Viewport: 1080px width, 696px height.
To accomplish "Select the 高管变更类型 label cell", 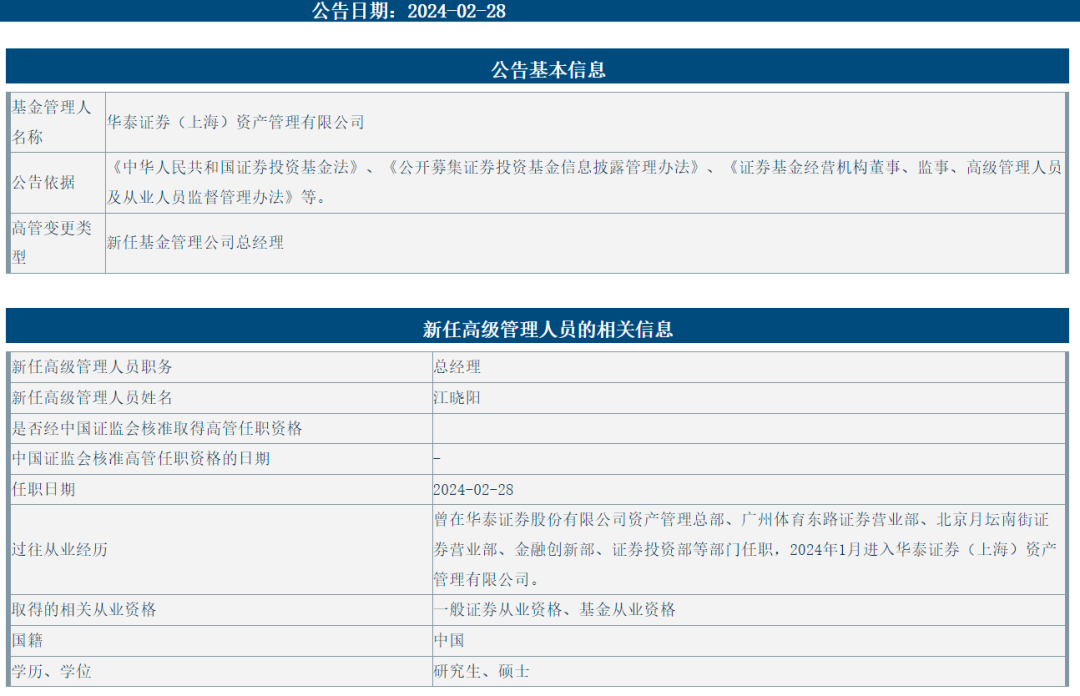I will click(58, 243).
